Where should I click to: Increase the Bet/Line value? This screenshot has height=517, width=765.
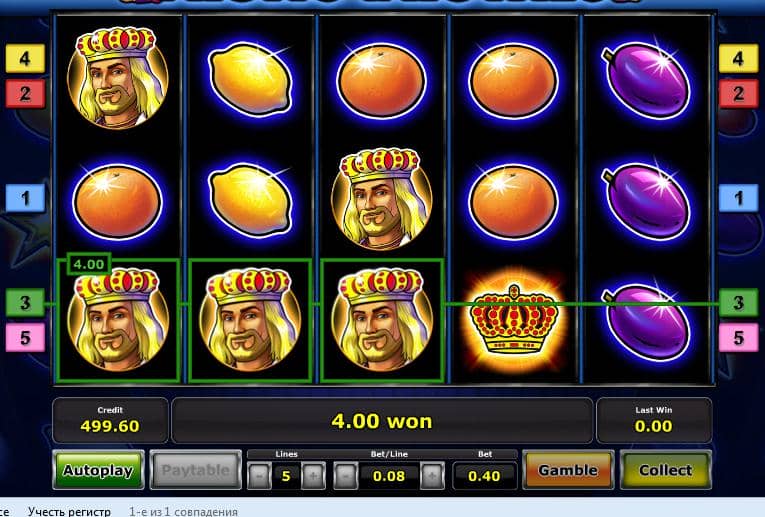tap(432, 476)
